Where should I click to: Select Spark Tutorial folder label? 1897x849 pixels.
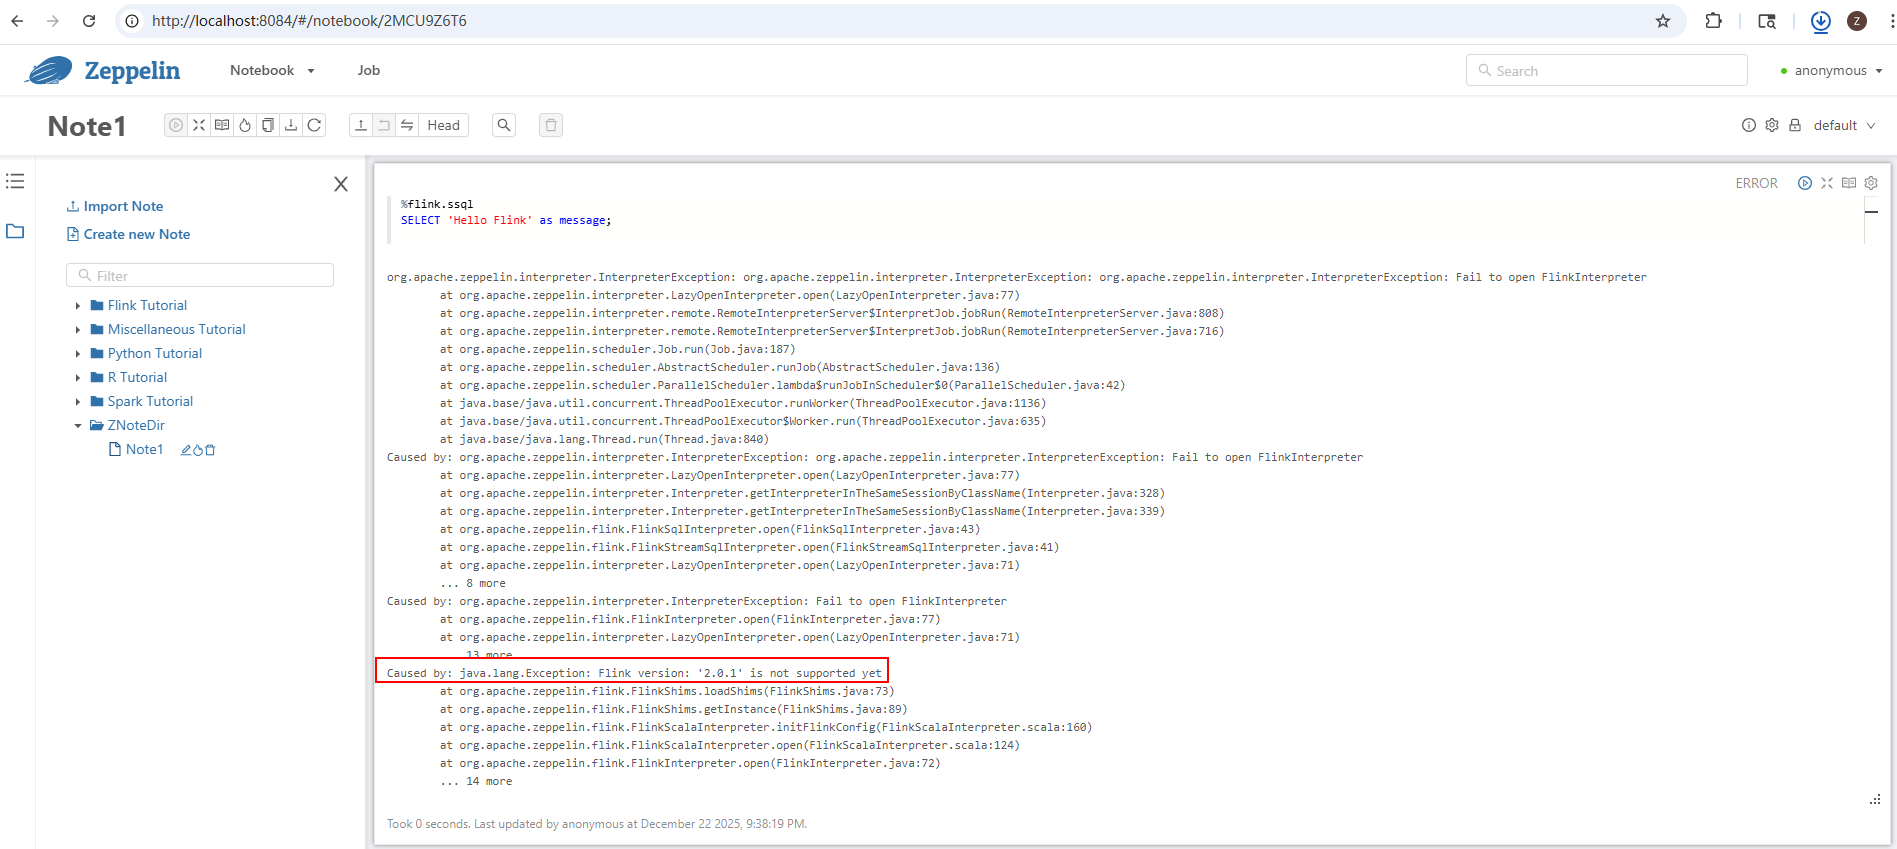[x=150, y=401]
